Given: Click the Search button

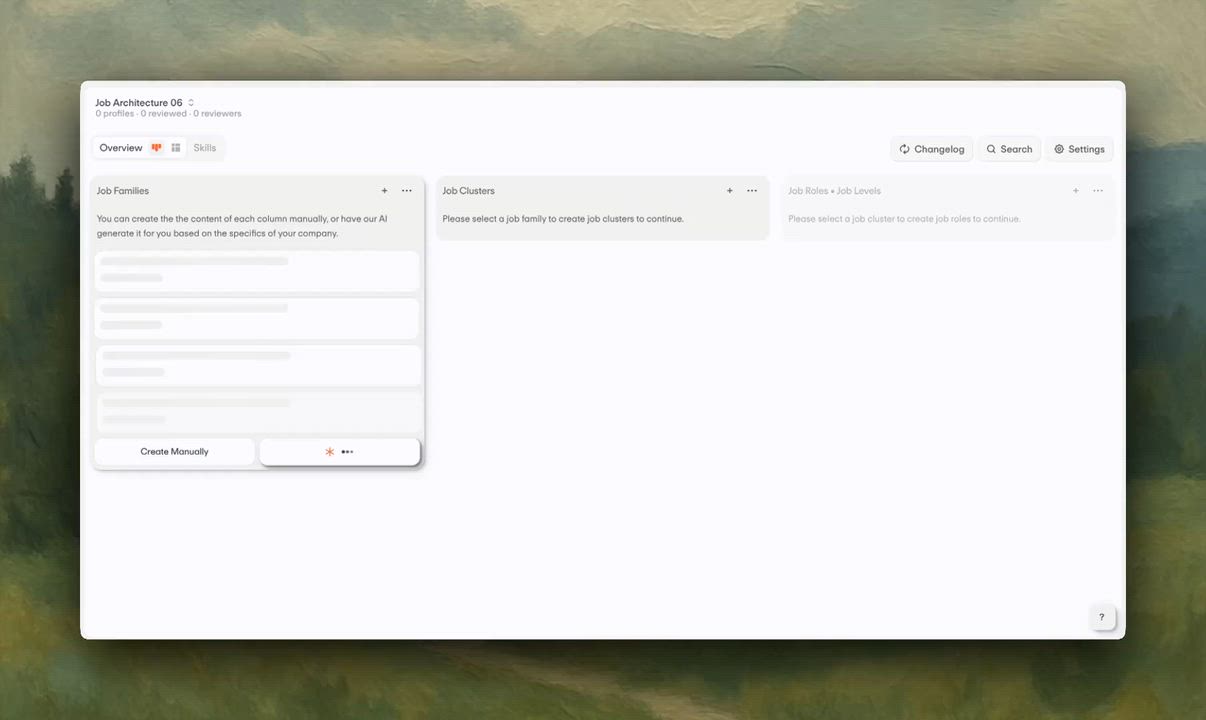Looking at the screenshot, I should click(x=1009, y=149).
